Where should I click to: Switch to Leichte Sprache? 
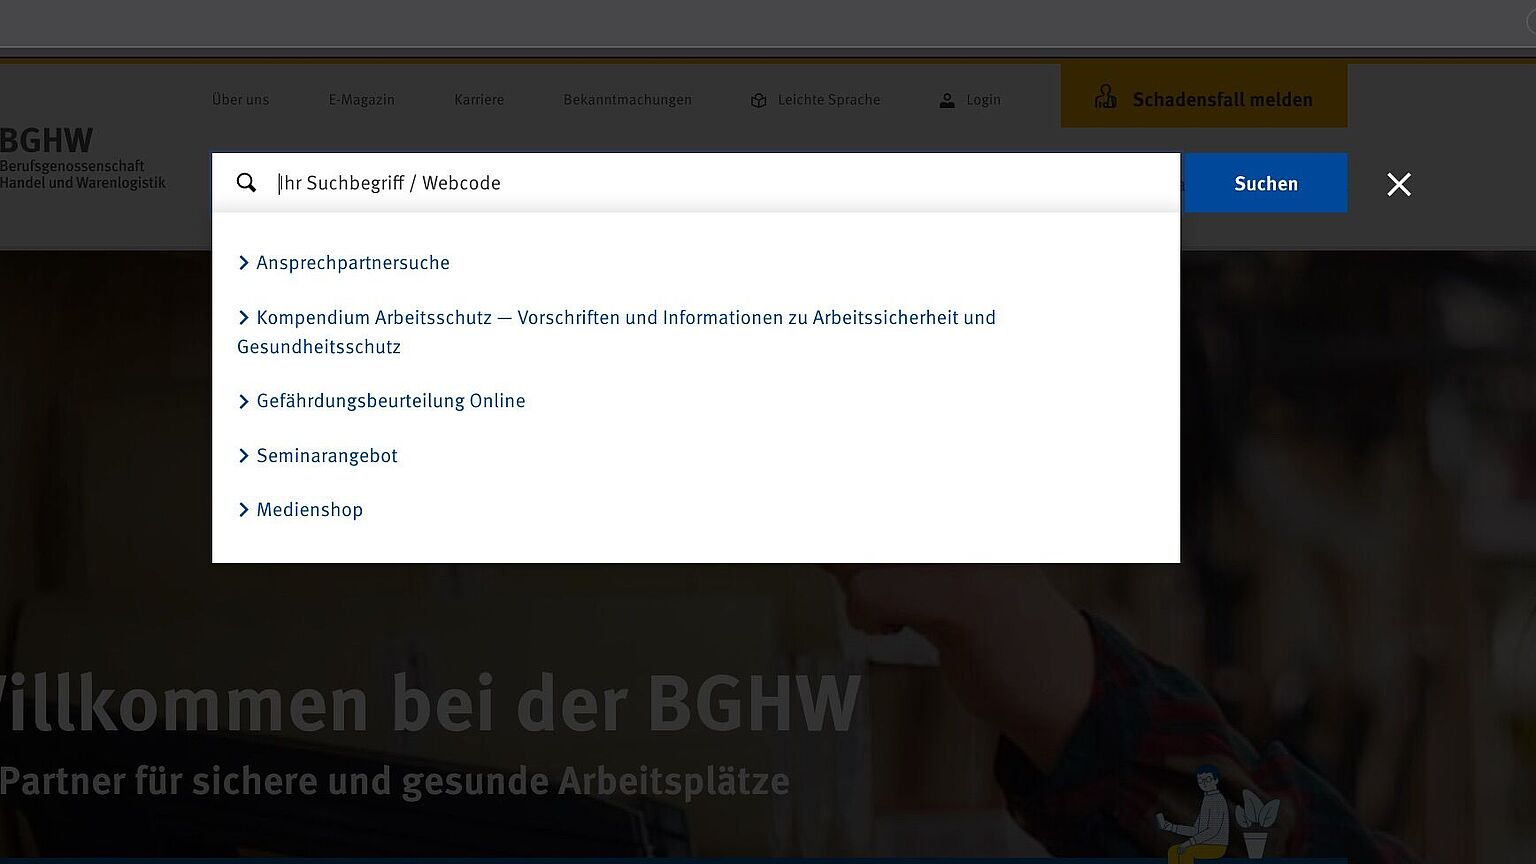click(829, 100)
